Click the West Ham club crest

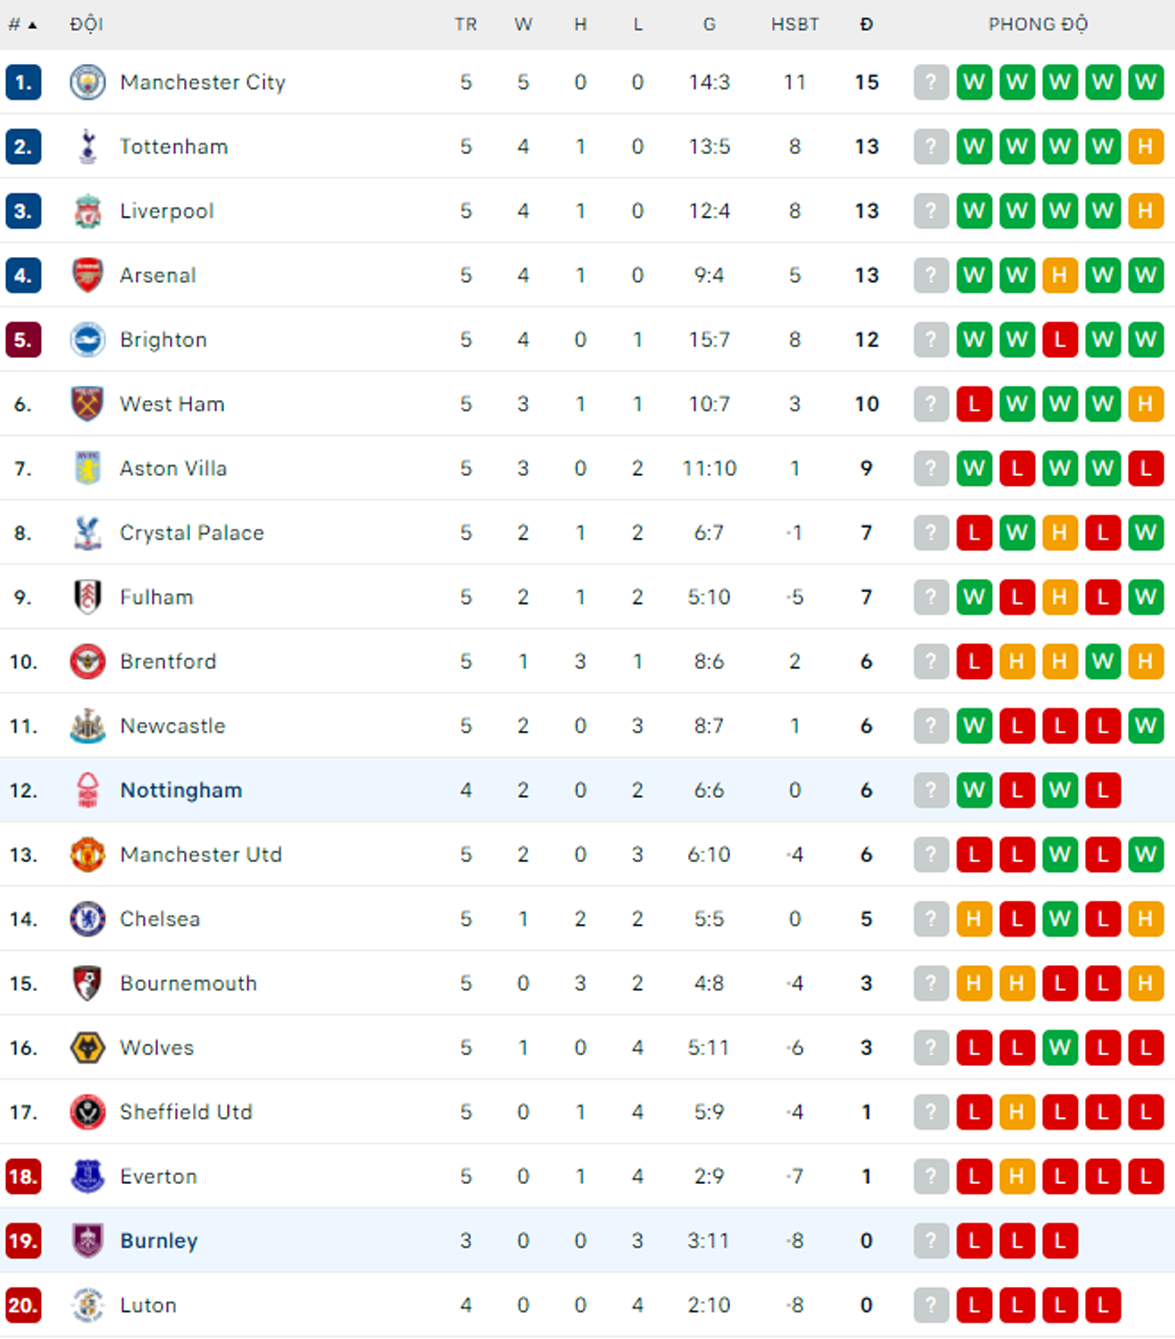click(x=88, y=404)
